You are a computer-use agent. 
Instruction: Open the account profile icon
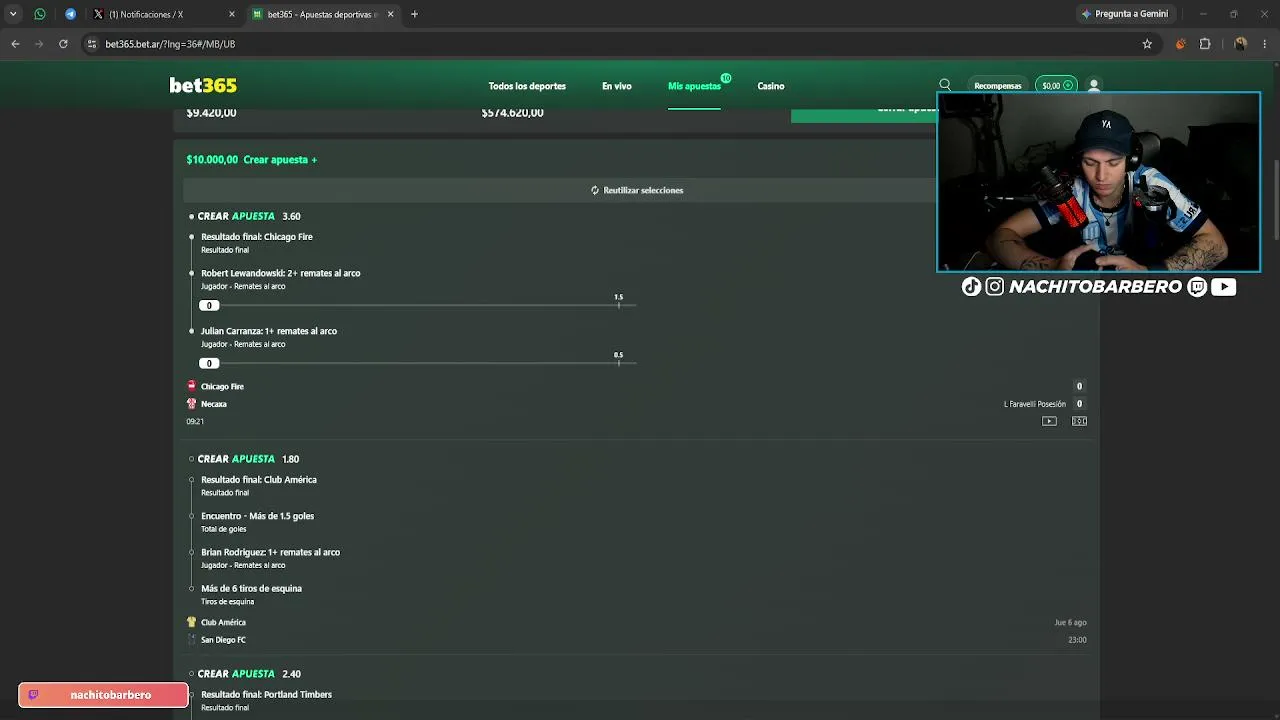(1094, 86)
